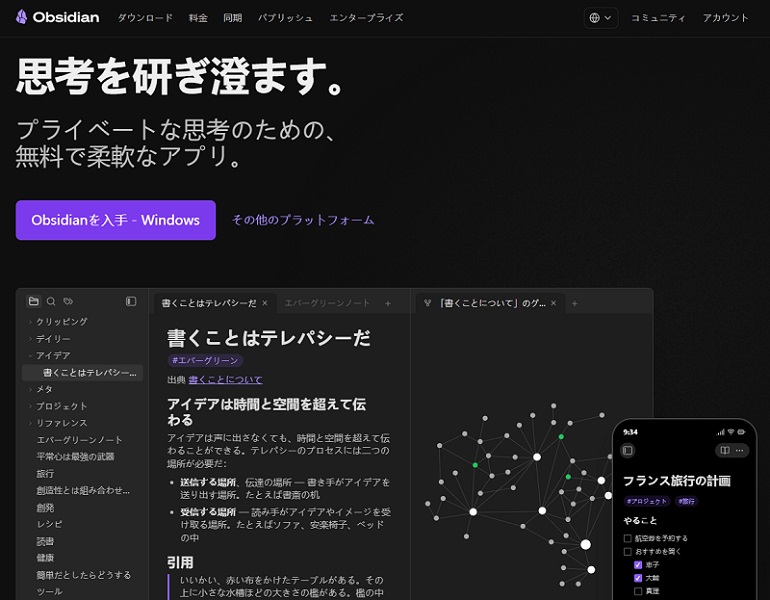Screen dimensions: 770x600
Task: Uncheck the 大蒜 checkbox
Action: [638, 578]
